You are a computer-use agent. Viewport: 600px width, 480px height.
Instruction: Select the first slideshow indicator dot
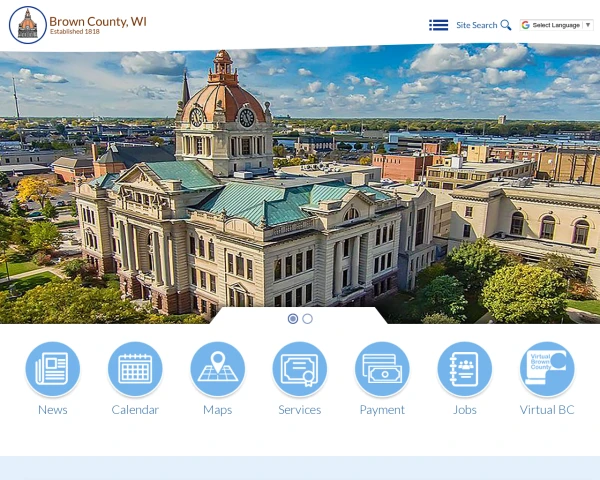coord(293,318)
